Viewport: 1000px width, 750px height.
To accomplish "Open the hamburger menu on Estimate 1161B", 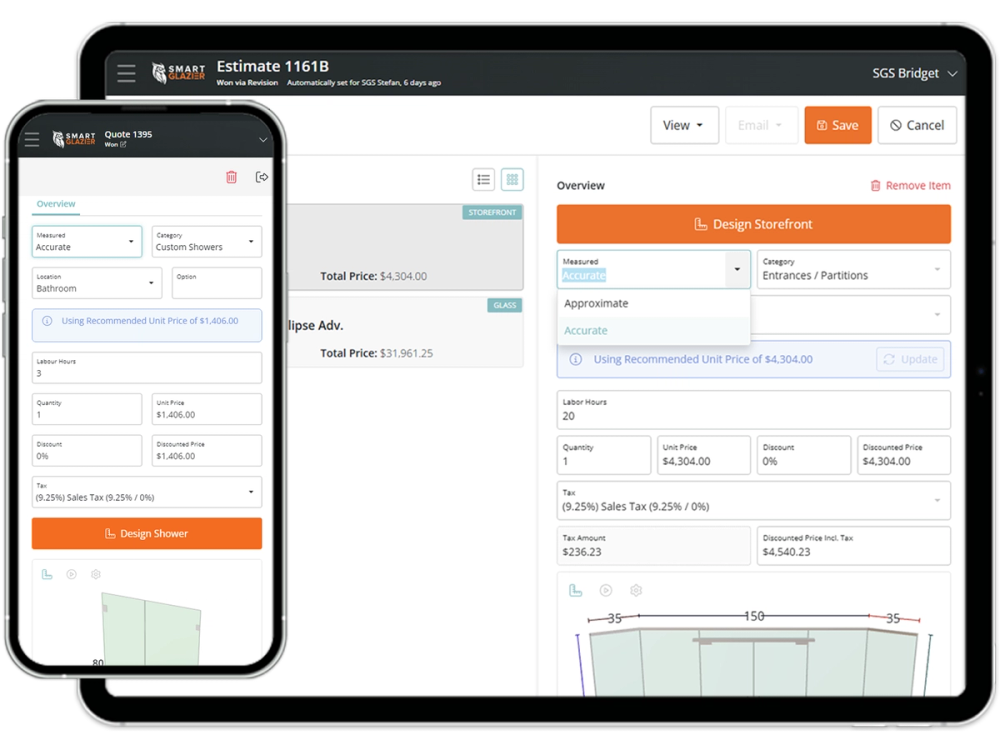I will (x=126, y=73).
